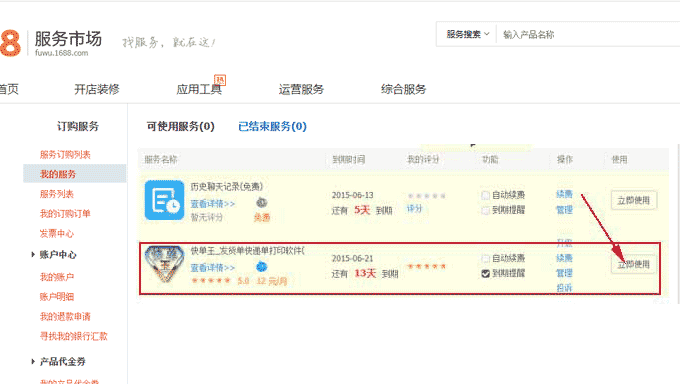The width and height of the screenshot is (680, 384).
Task: Open 我的退款申请 in the sidebar
Action: (65, 317)
